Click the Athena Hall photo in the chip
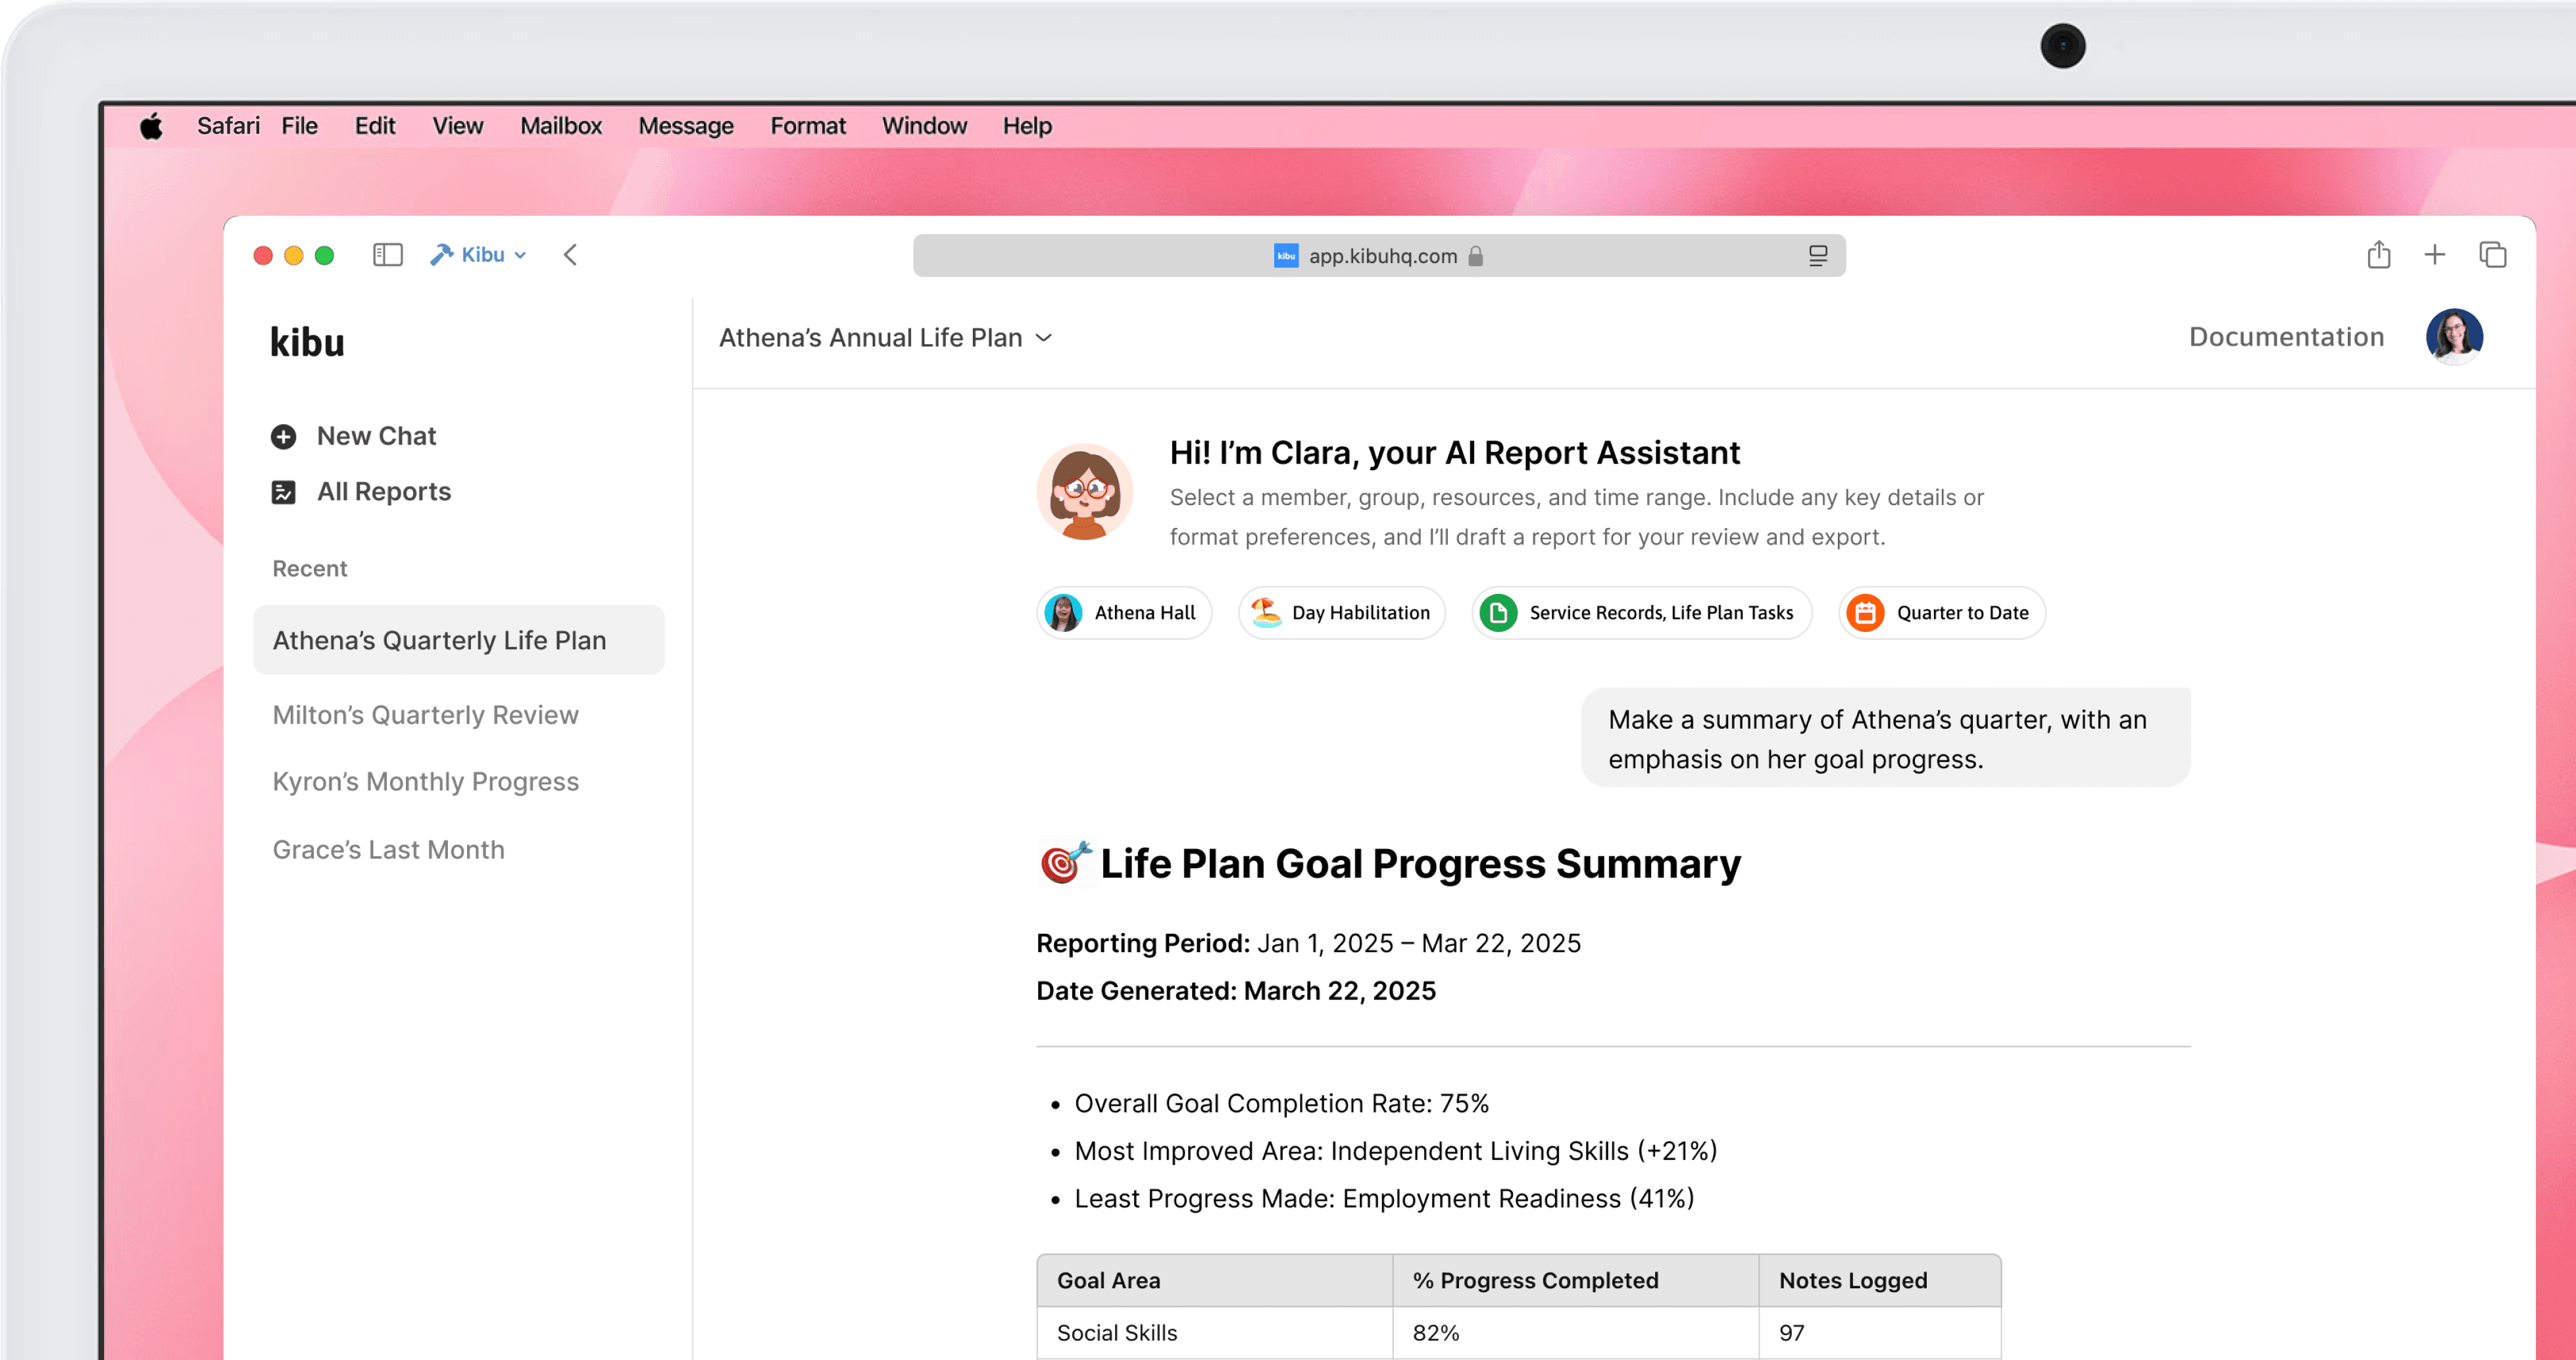The width and height of the screenshot is (2576, 1360). pyautogui.click(x=1063, y=613)
